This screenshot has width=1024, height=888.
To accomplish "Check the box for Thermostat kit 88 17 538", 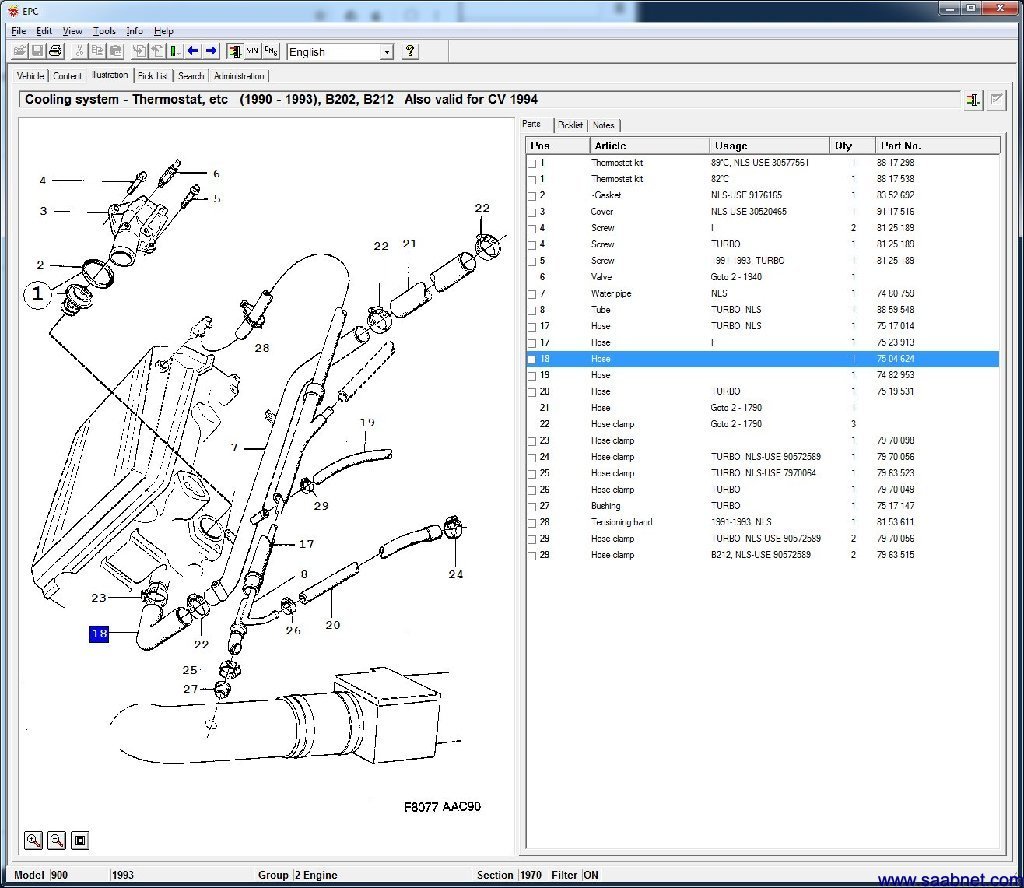I will click(x=532, y=180).
